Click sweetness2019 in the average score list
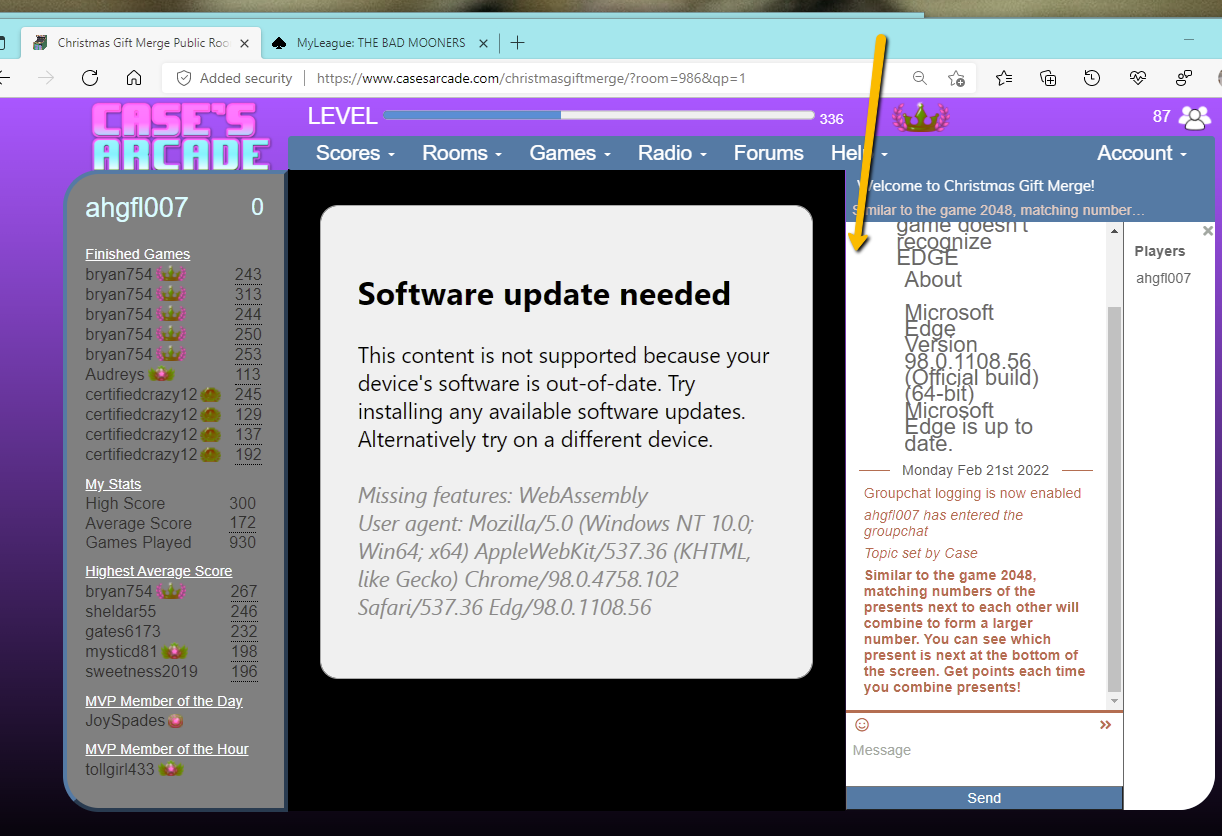This screenshot has height=836, width=1222. tap(141, 671)
